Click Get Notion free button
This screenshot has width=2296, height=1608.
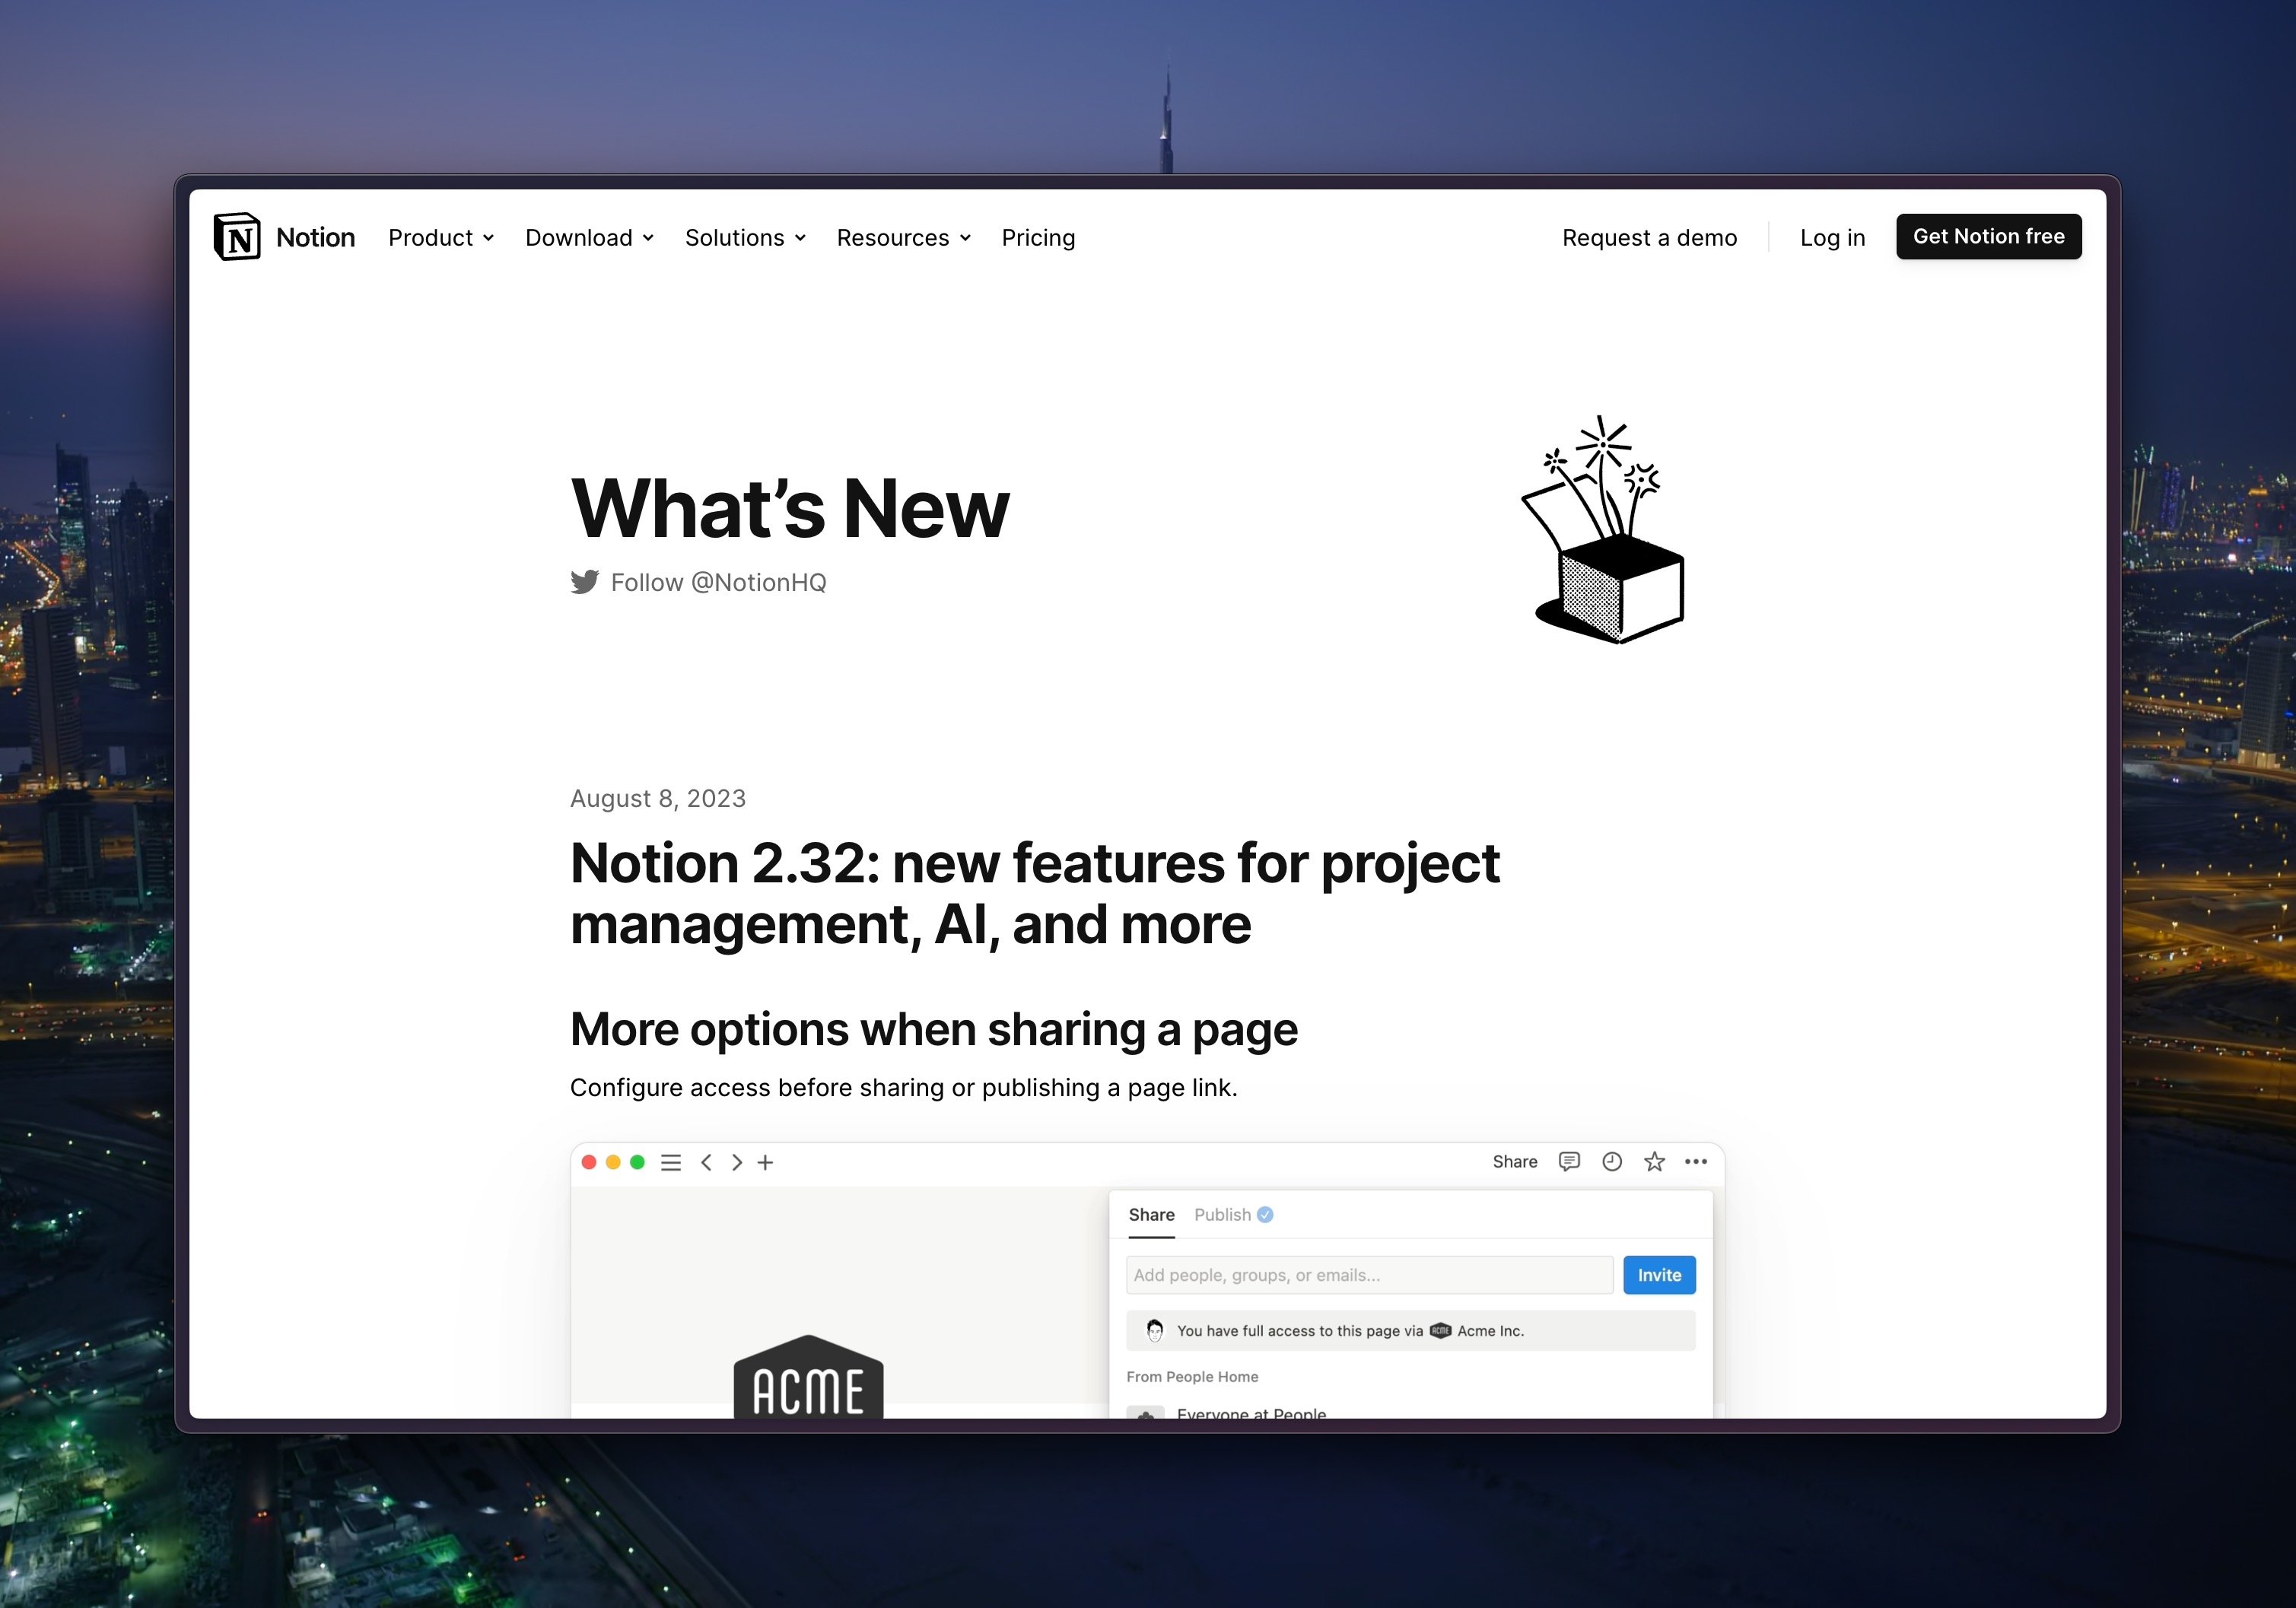point(1987,236)
